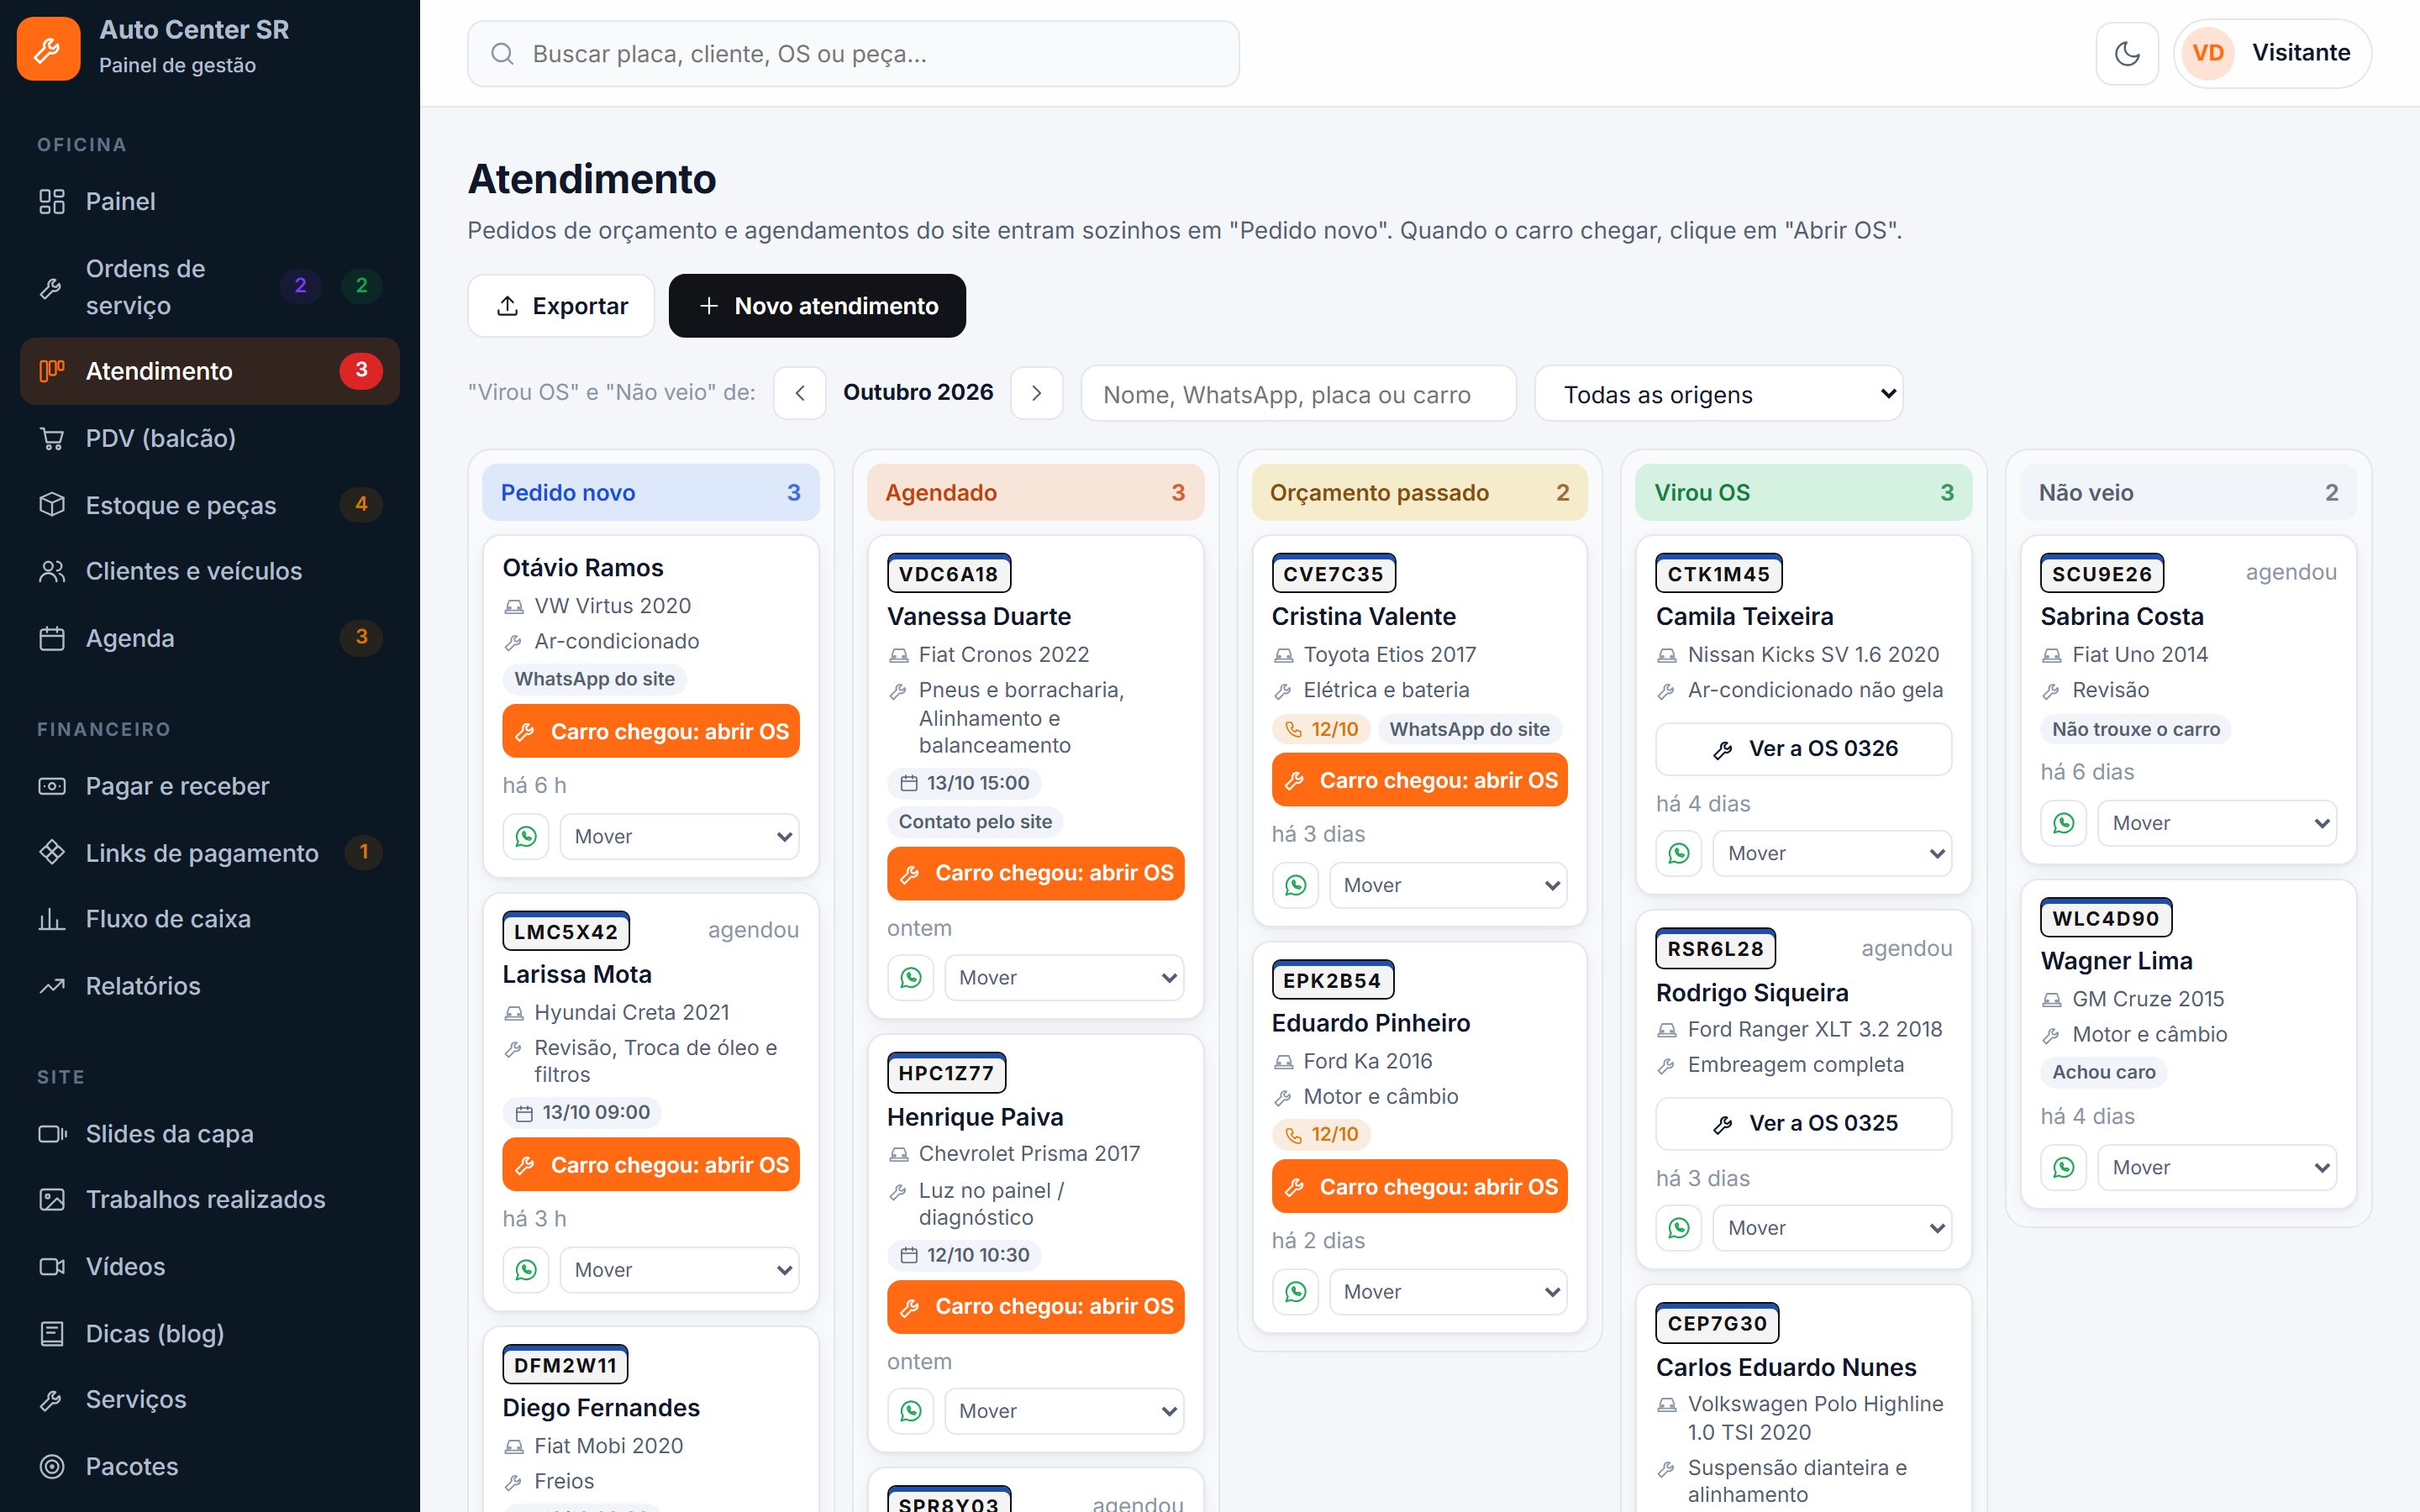Open the Mover dropdown on Camila Teixeira card
The width and height of the screenshot is (2420, 1512).
[x=1832, y=853]
